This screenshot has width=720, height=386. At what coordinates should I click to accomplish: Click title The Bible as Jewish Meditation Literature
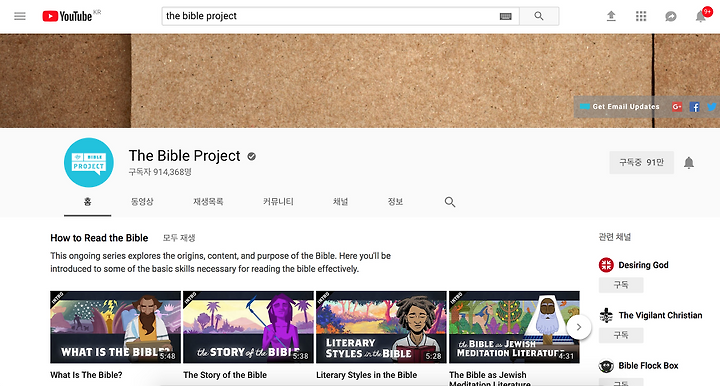489,379
